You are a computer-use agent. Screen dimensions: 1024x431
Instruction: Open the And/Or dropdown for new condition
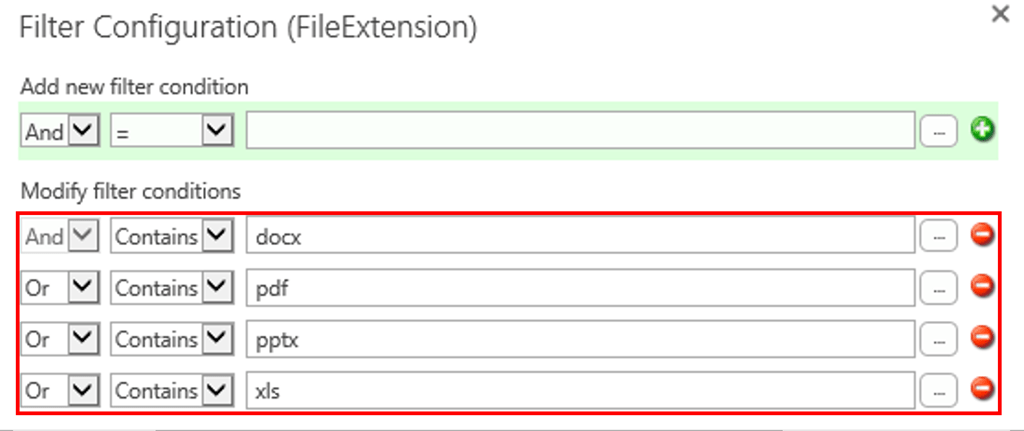tap(61, 131)
